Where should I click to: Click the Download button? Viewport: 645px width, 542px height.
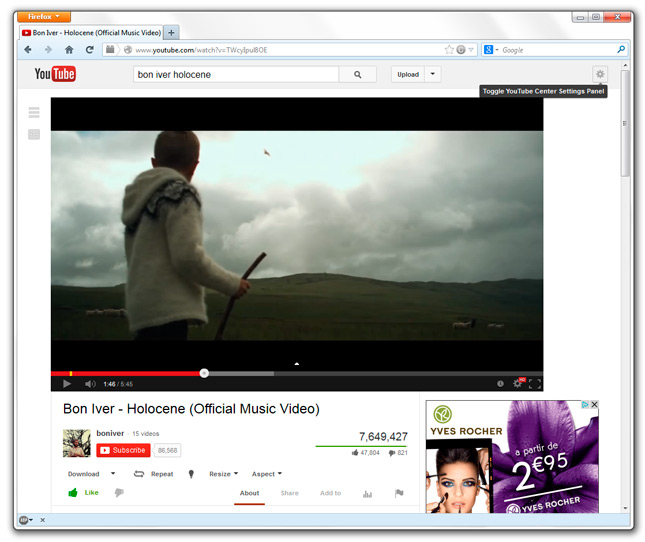click(x=84, y=474)
